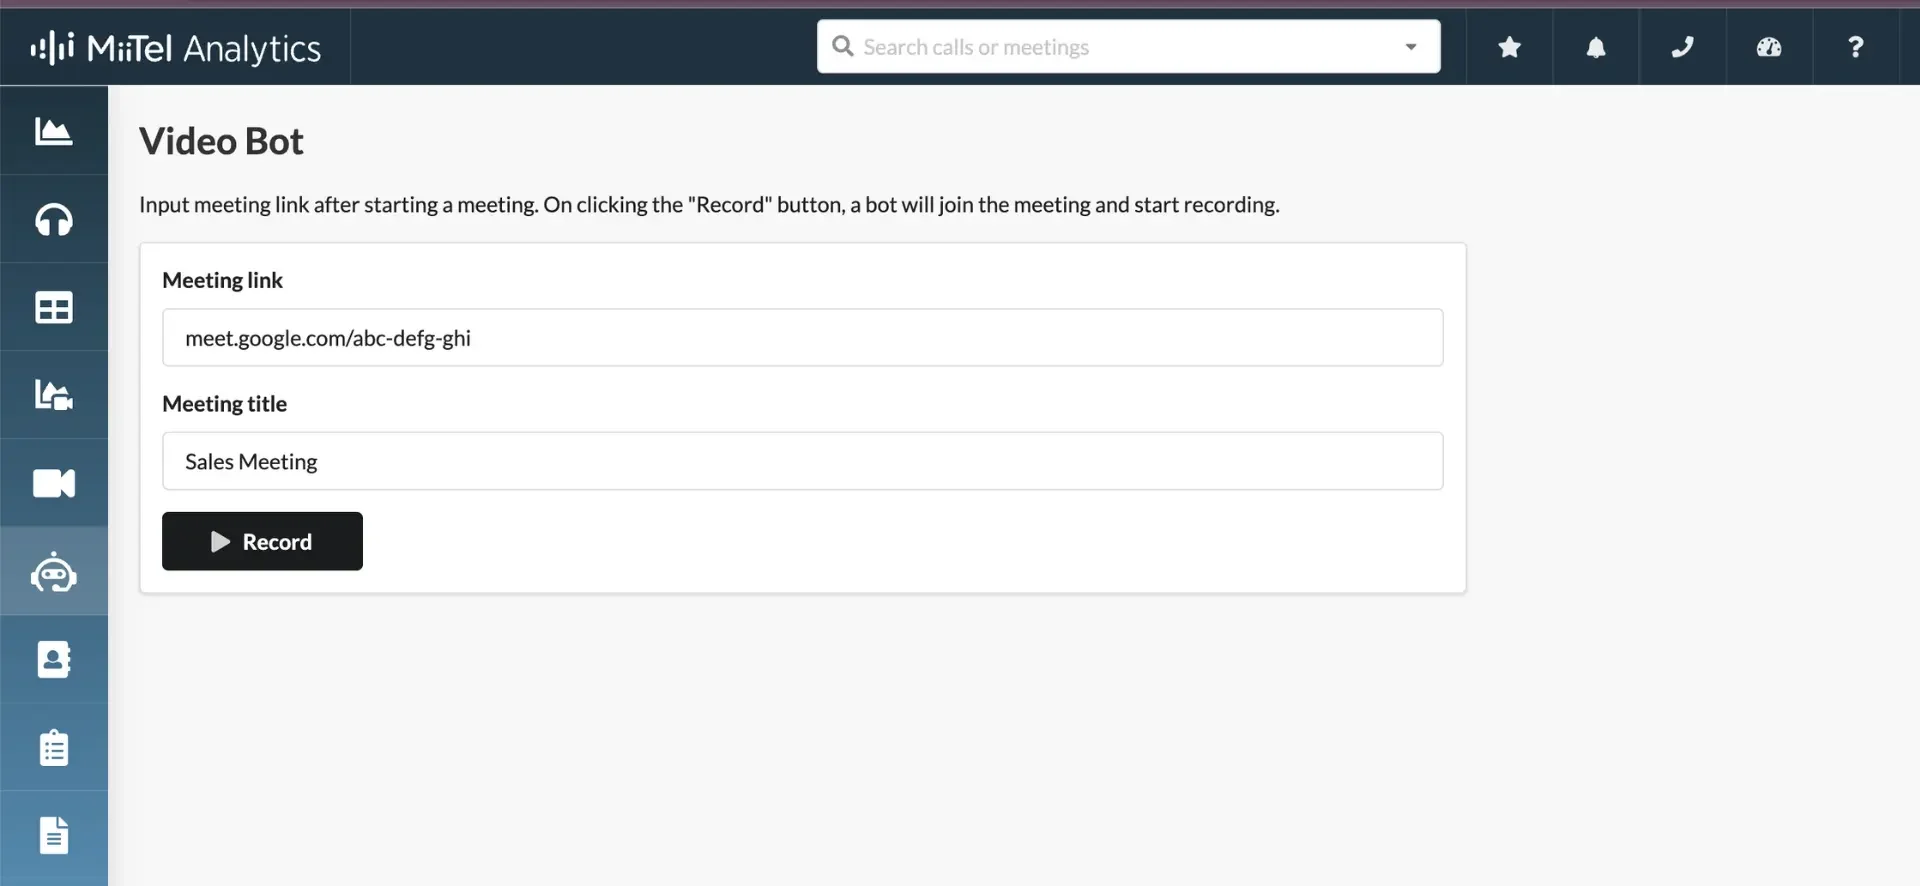Open the clipboard checklist sidebar icon
The height and width of the screenshot is (886, 1920).
click(54, 747)
